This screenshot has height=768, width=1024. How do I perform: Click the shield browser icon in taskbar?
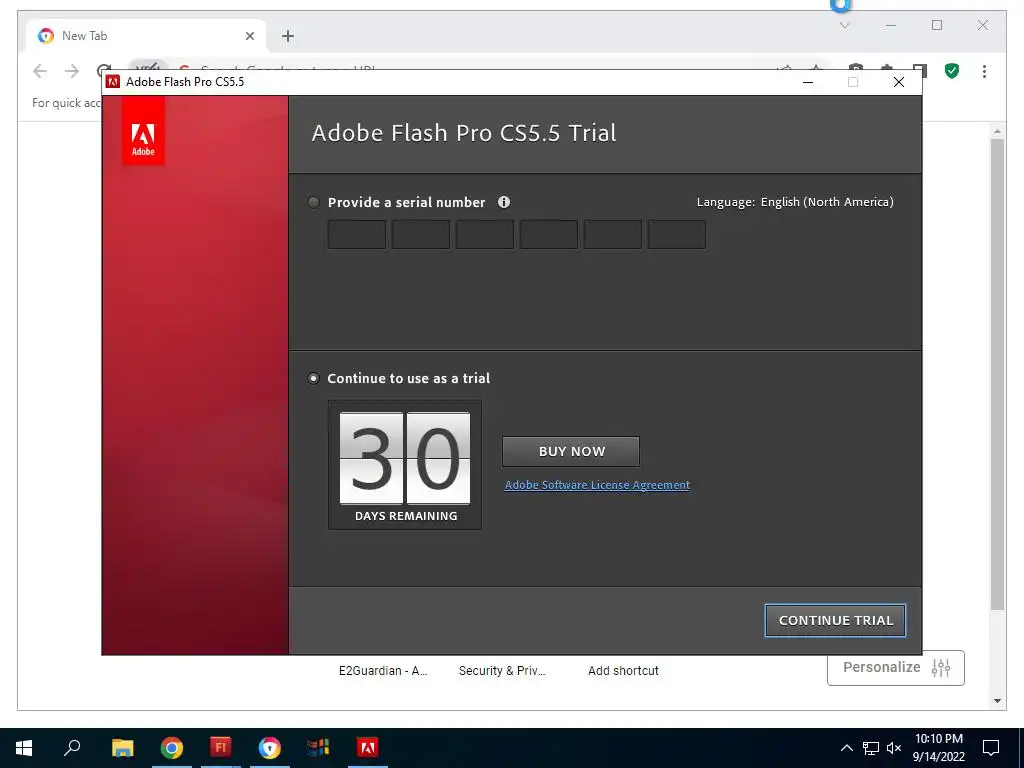(270, 748)
